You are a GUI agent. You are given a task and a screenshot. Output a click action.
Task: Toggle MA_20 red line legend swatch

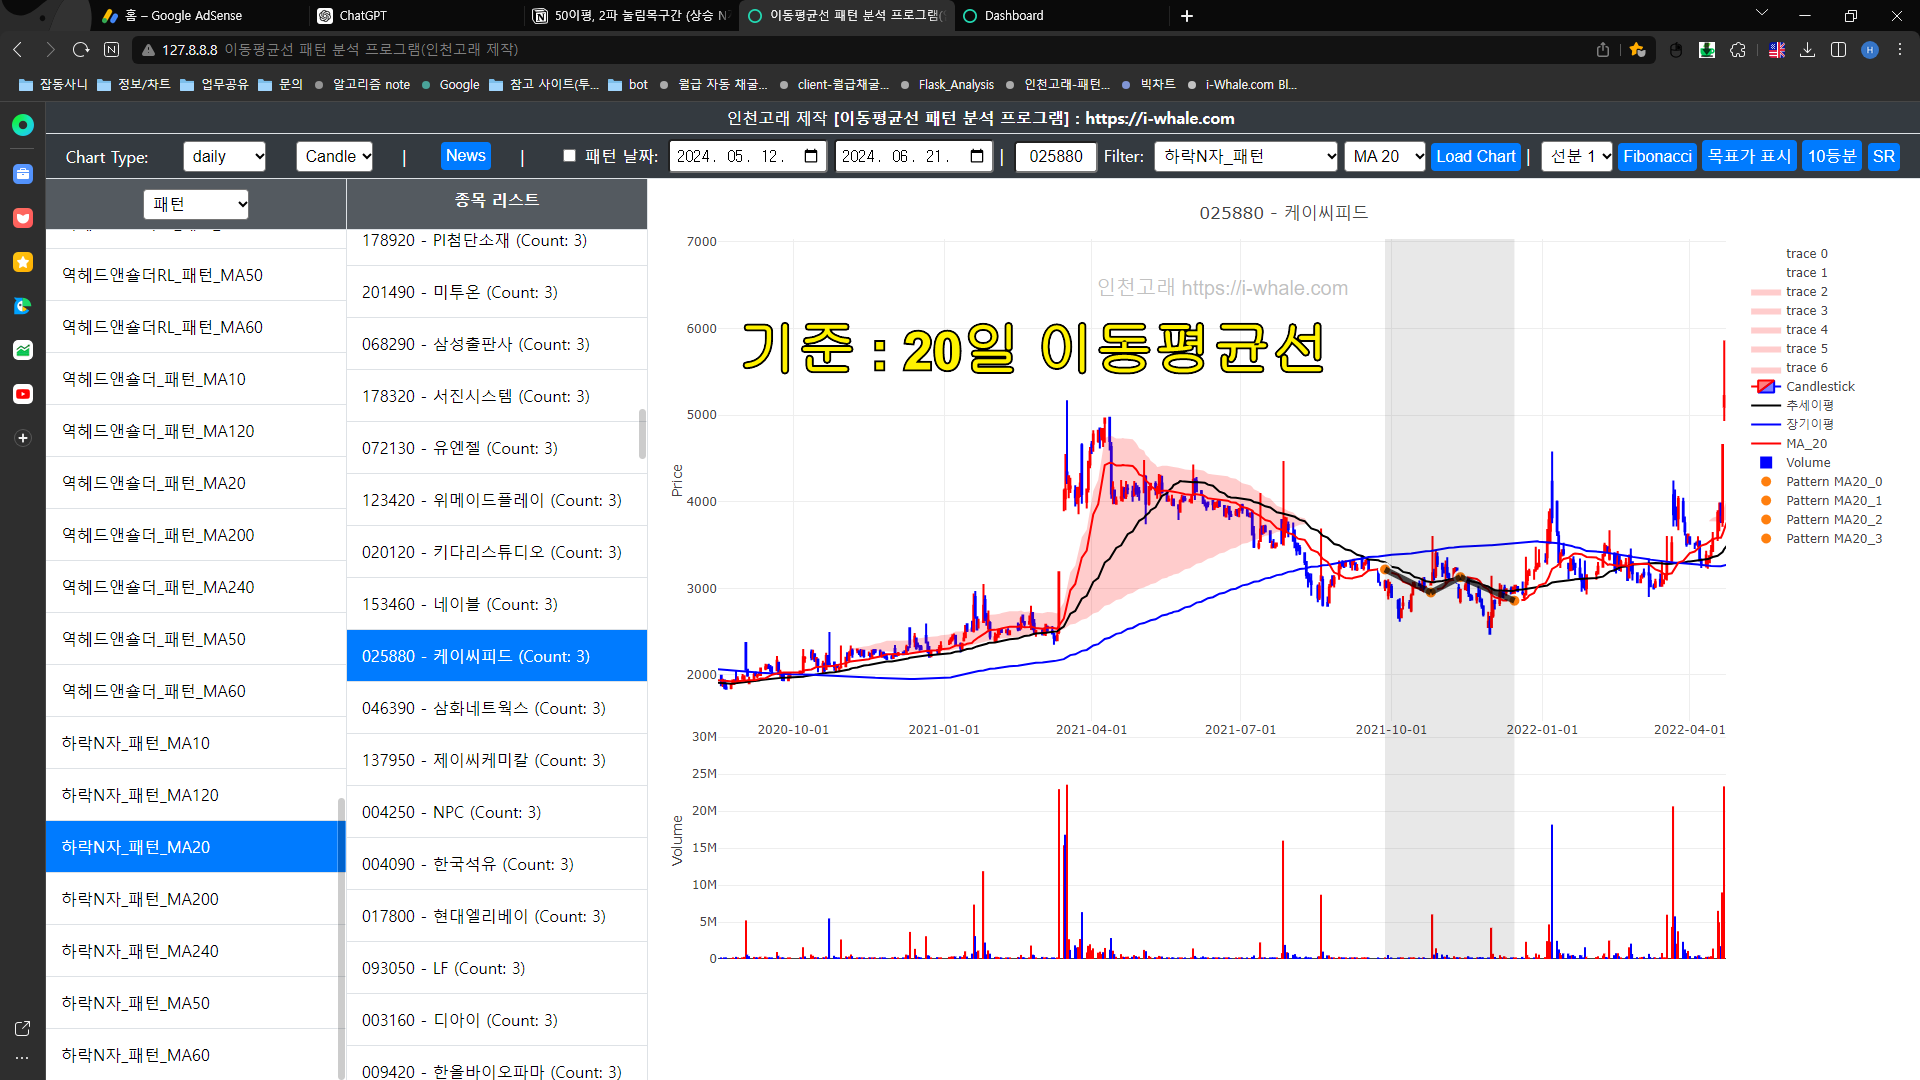(x=1766, y=444)
